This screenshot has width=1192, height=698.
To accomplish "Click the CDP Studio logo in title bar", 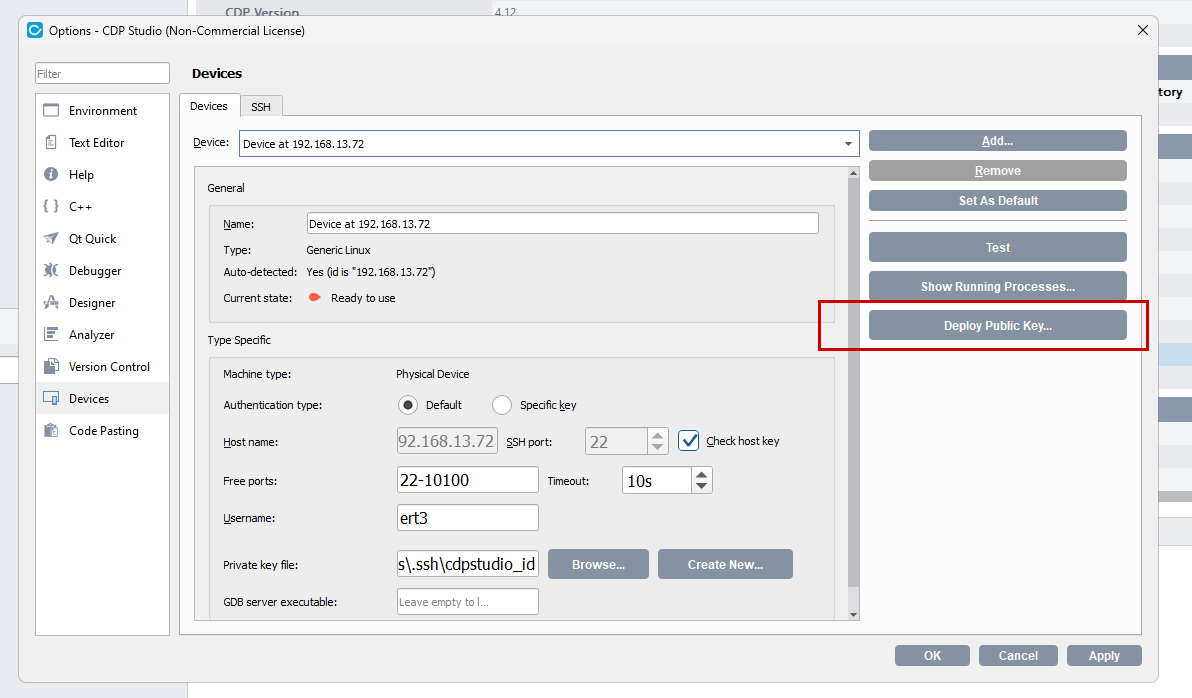I will click(35, 30).
